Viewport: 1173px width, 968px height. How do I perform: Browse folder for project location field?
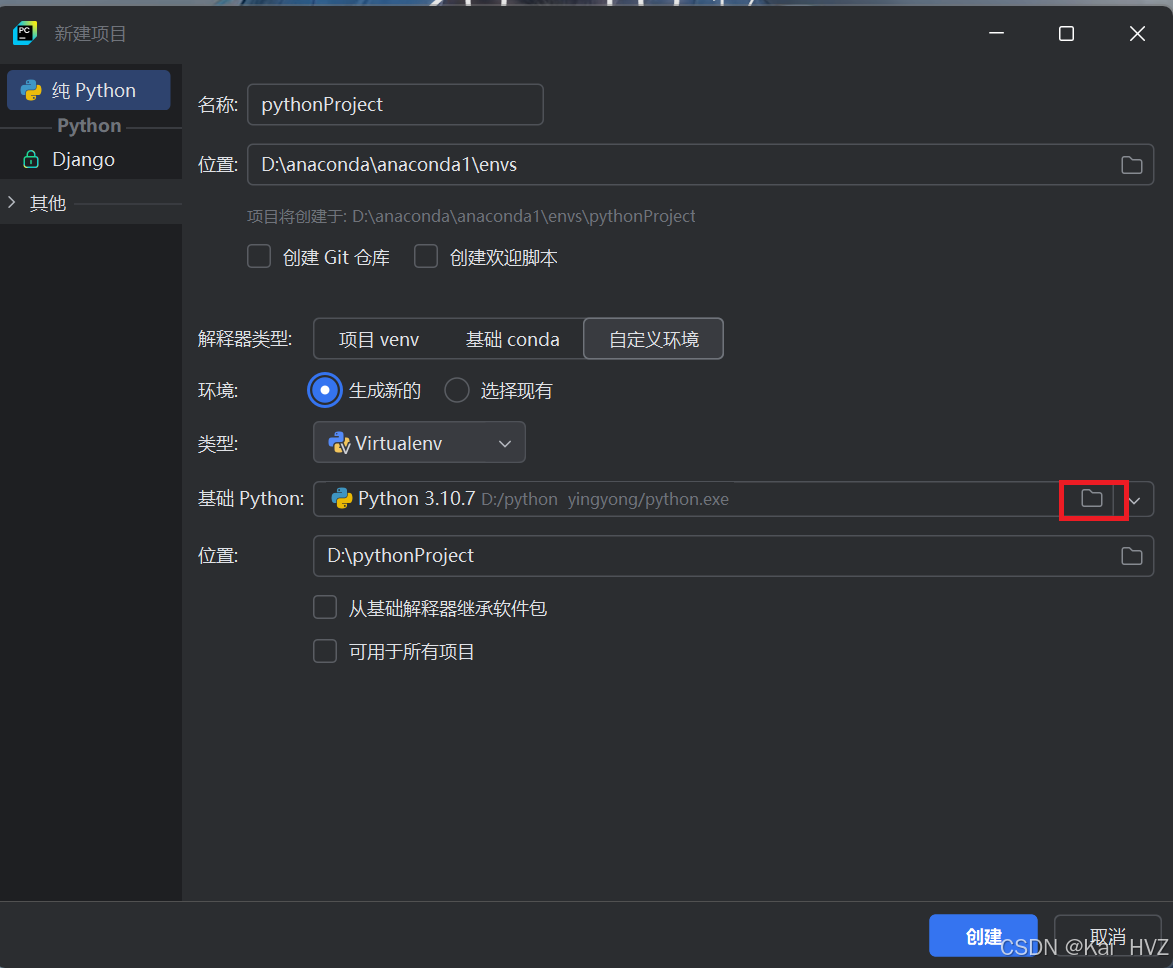[x=1131, y=165]
